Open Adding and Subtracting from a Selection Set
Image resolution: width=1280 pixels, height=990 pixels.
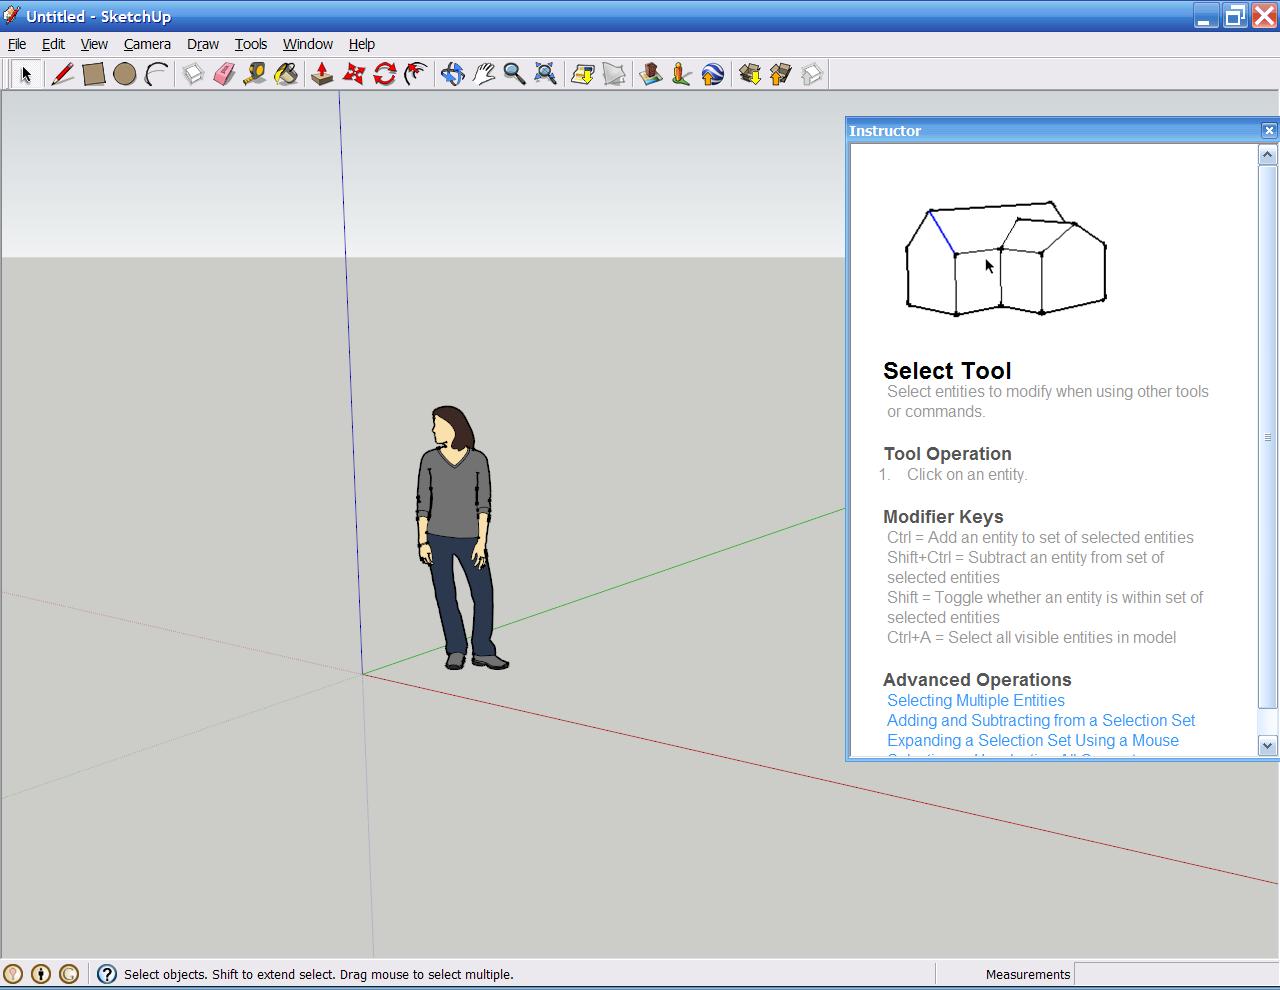point(1040,720)
